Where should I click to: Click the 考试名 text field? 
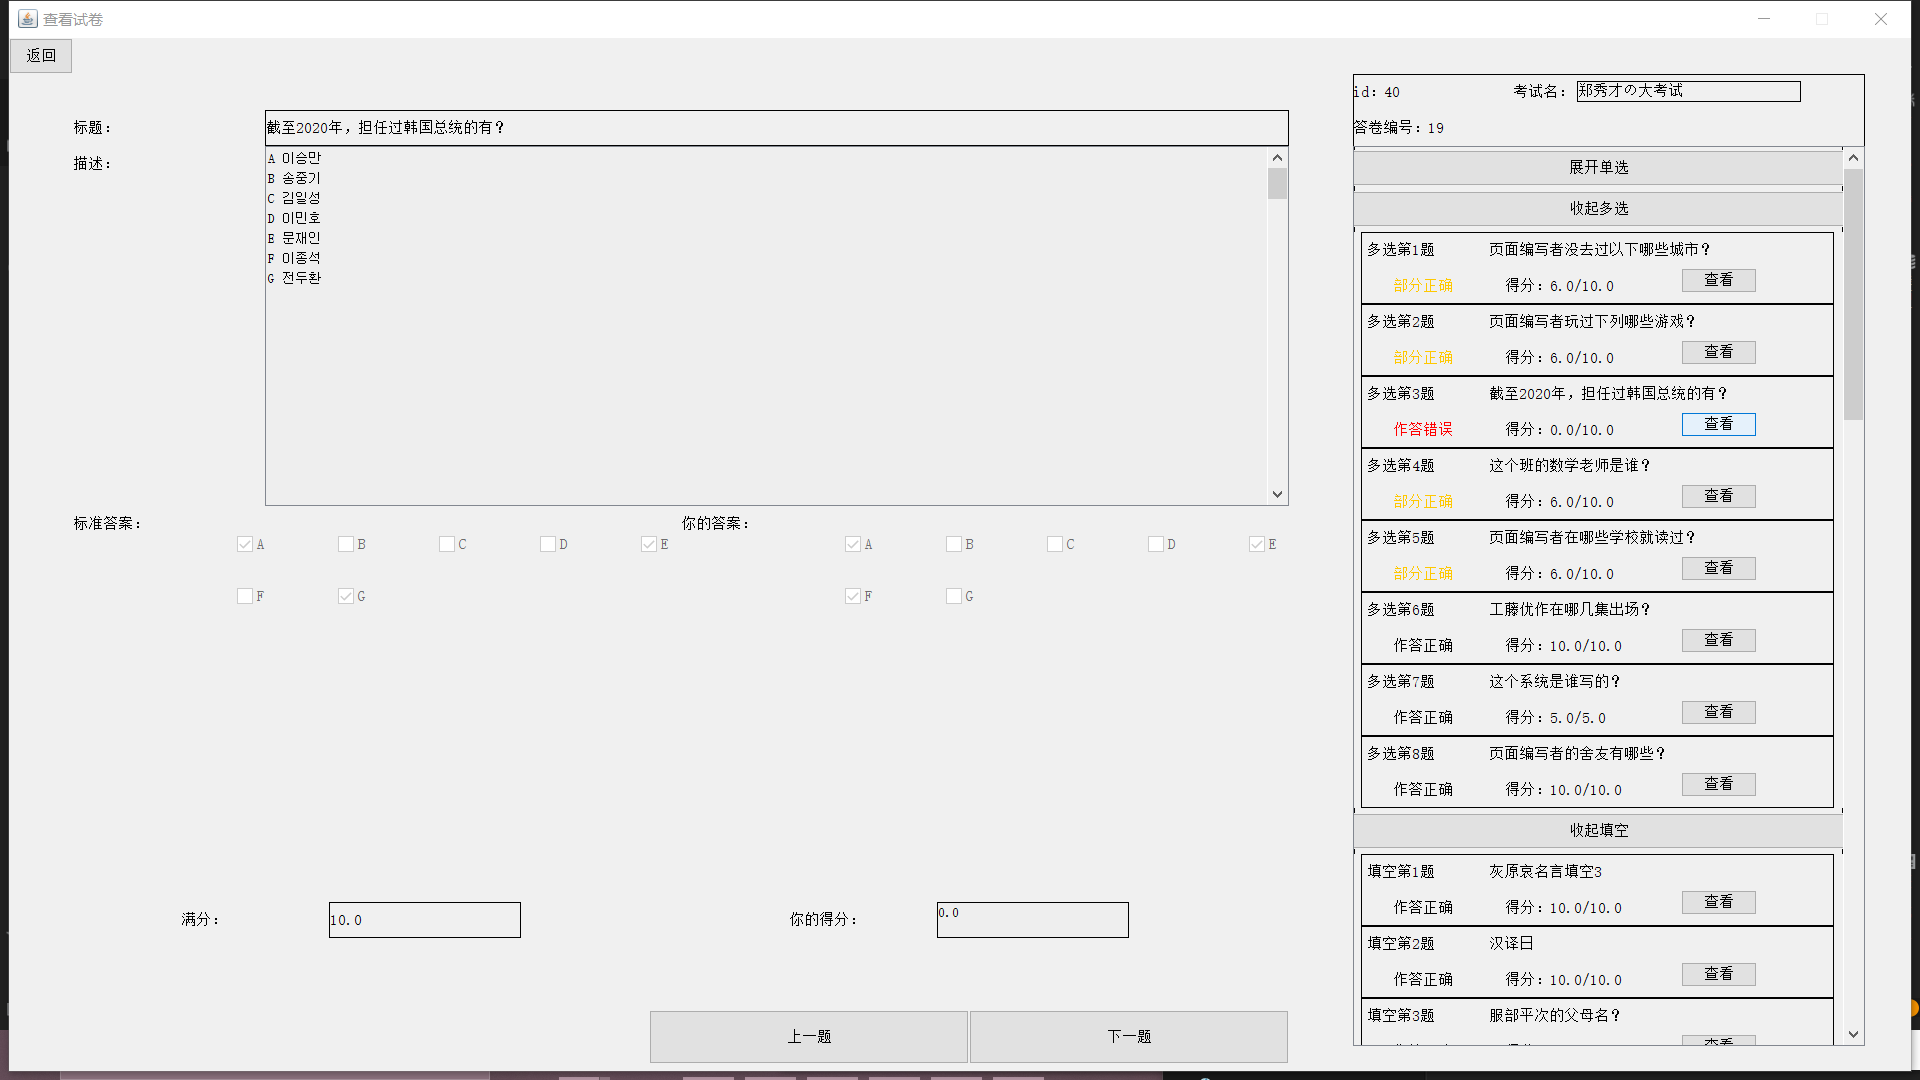coord(1687,91)
